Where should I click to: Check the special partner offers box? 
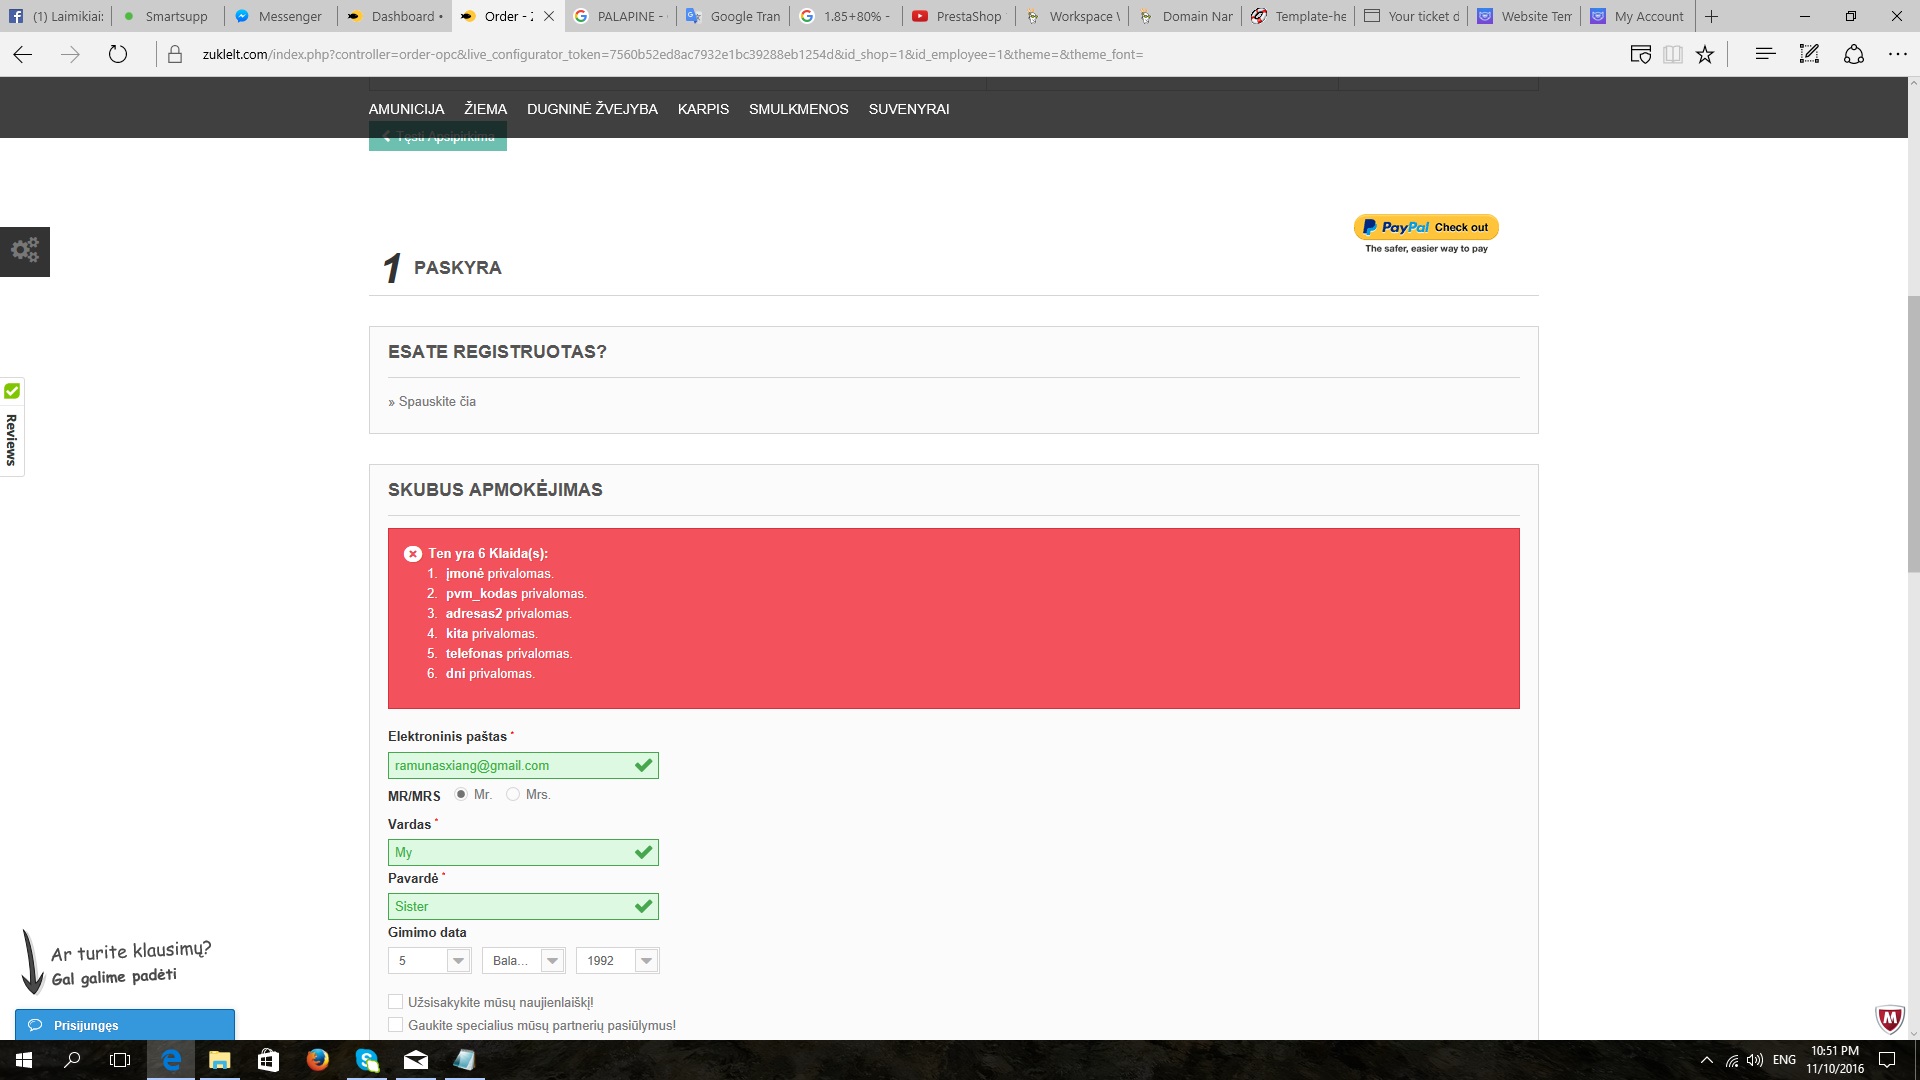(396, 1025)
